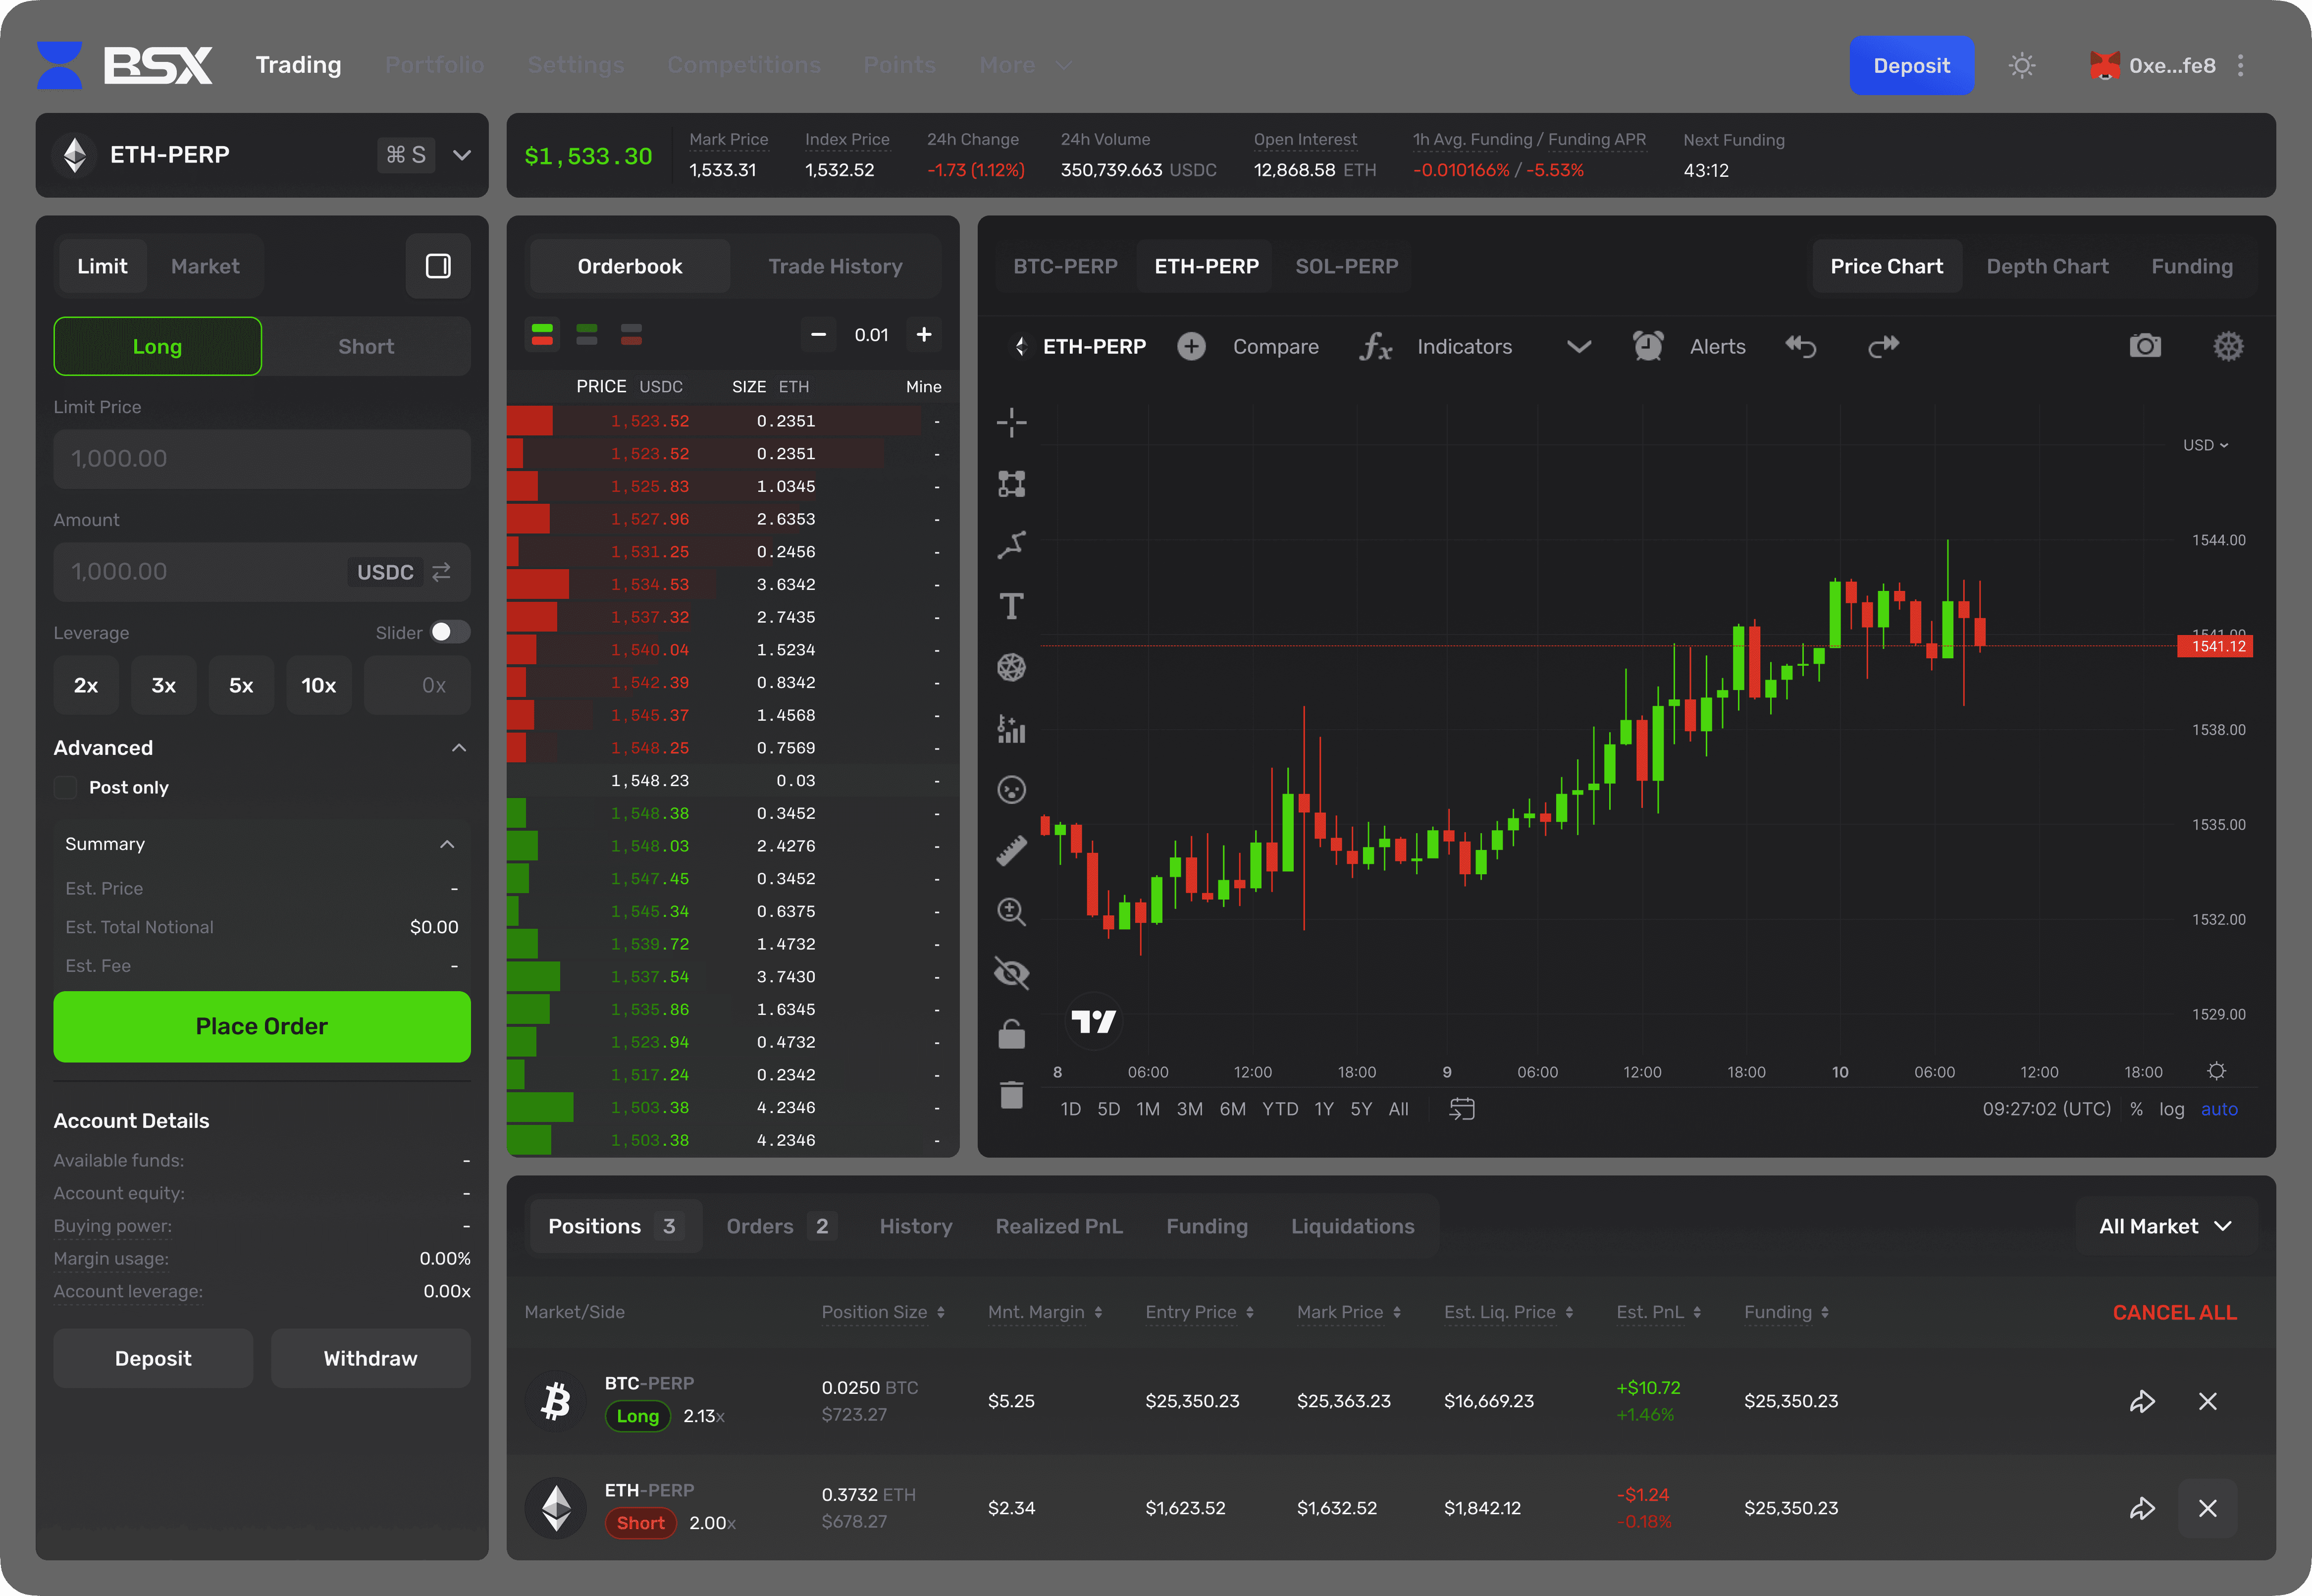Select the crosshair cursor tool
Image resolution: width=2312 pixels, height=1596 pixels.
(1011, 423)
